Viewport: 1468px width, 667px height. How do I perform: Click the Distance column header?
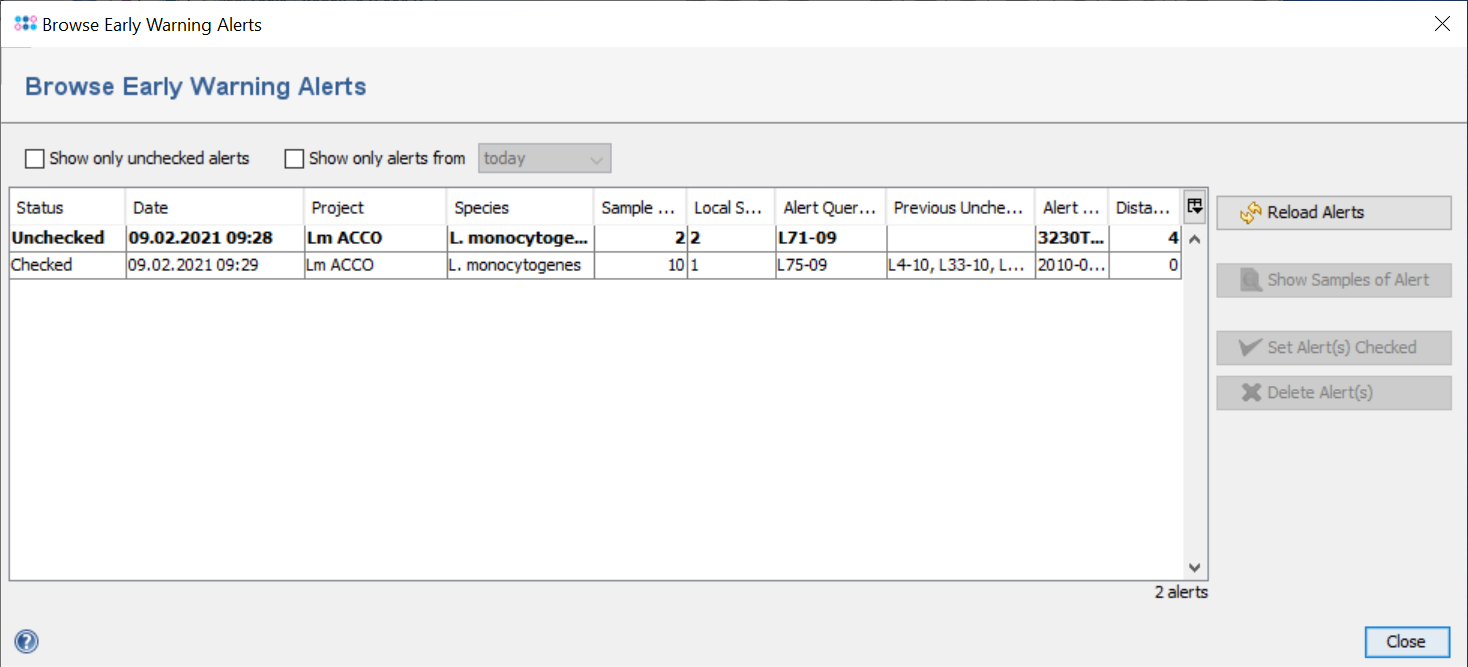[x=1143, y=208]
